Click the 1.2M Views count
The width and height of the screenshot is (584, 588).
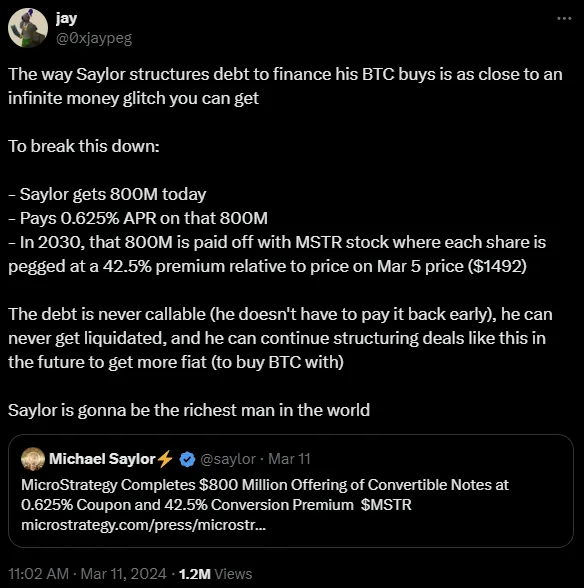[x=215, y=574]
